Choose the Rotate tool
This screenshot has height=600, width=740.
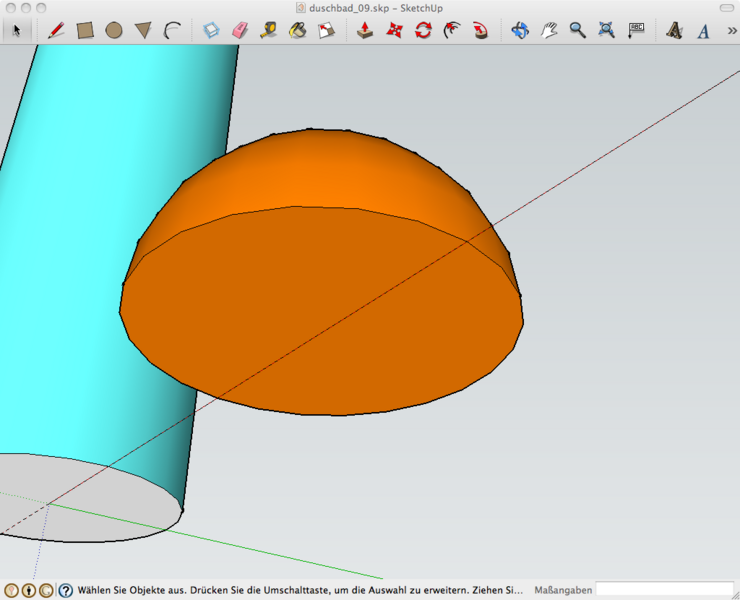423,30
